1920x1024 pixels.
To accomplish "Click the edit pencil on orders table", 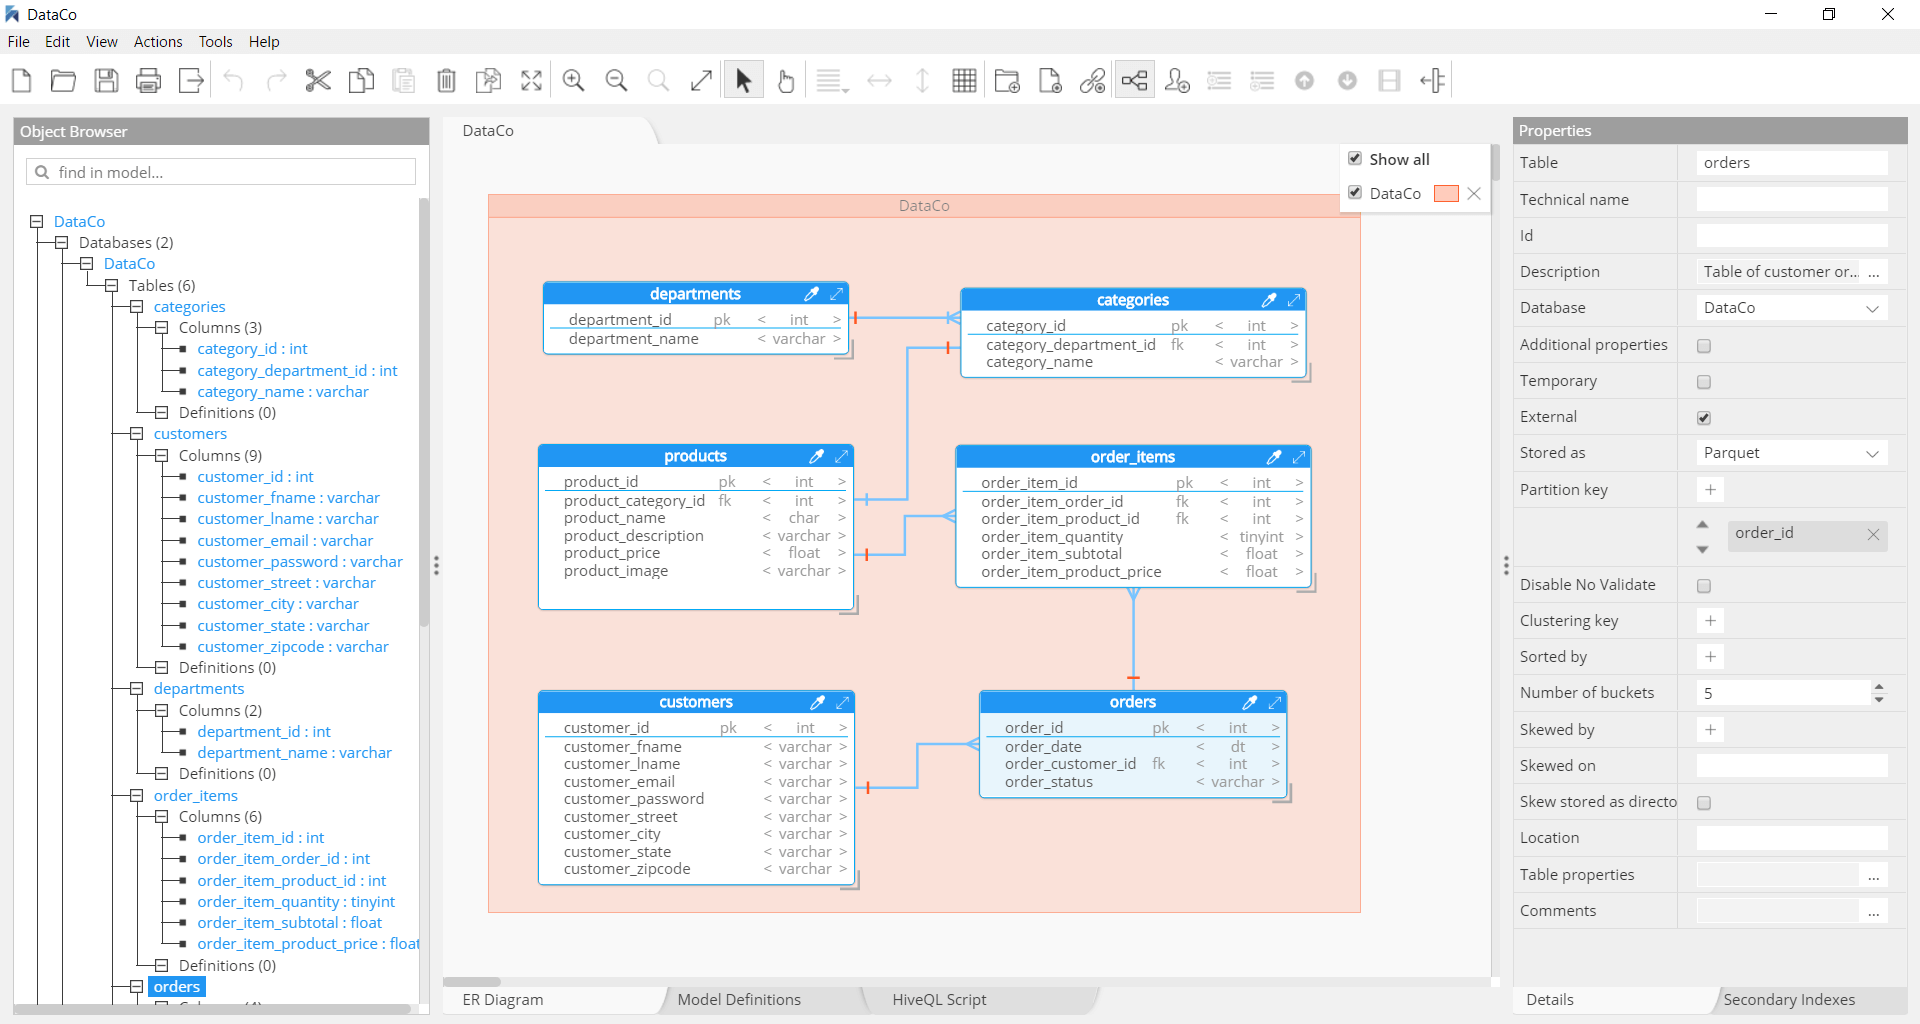I will 1249,702.
